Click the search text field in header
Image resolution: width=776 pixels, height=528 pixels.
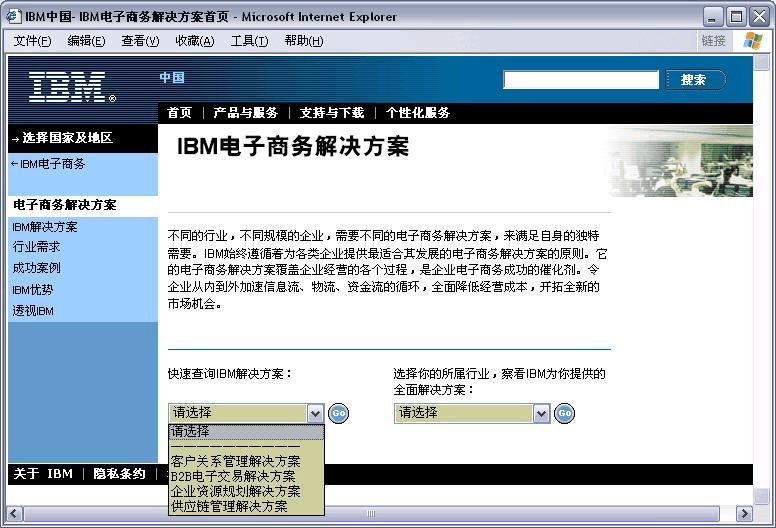tap(580, 80)
